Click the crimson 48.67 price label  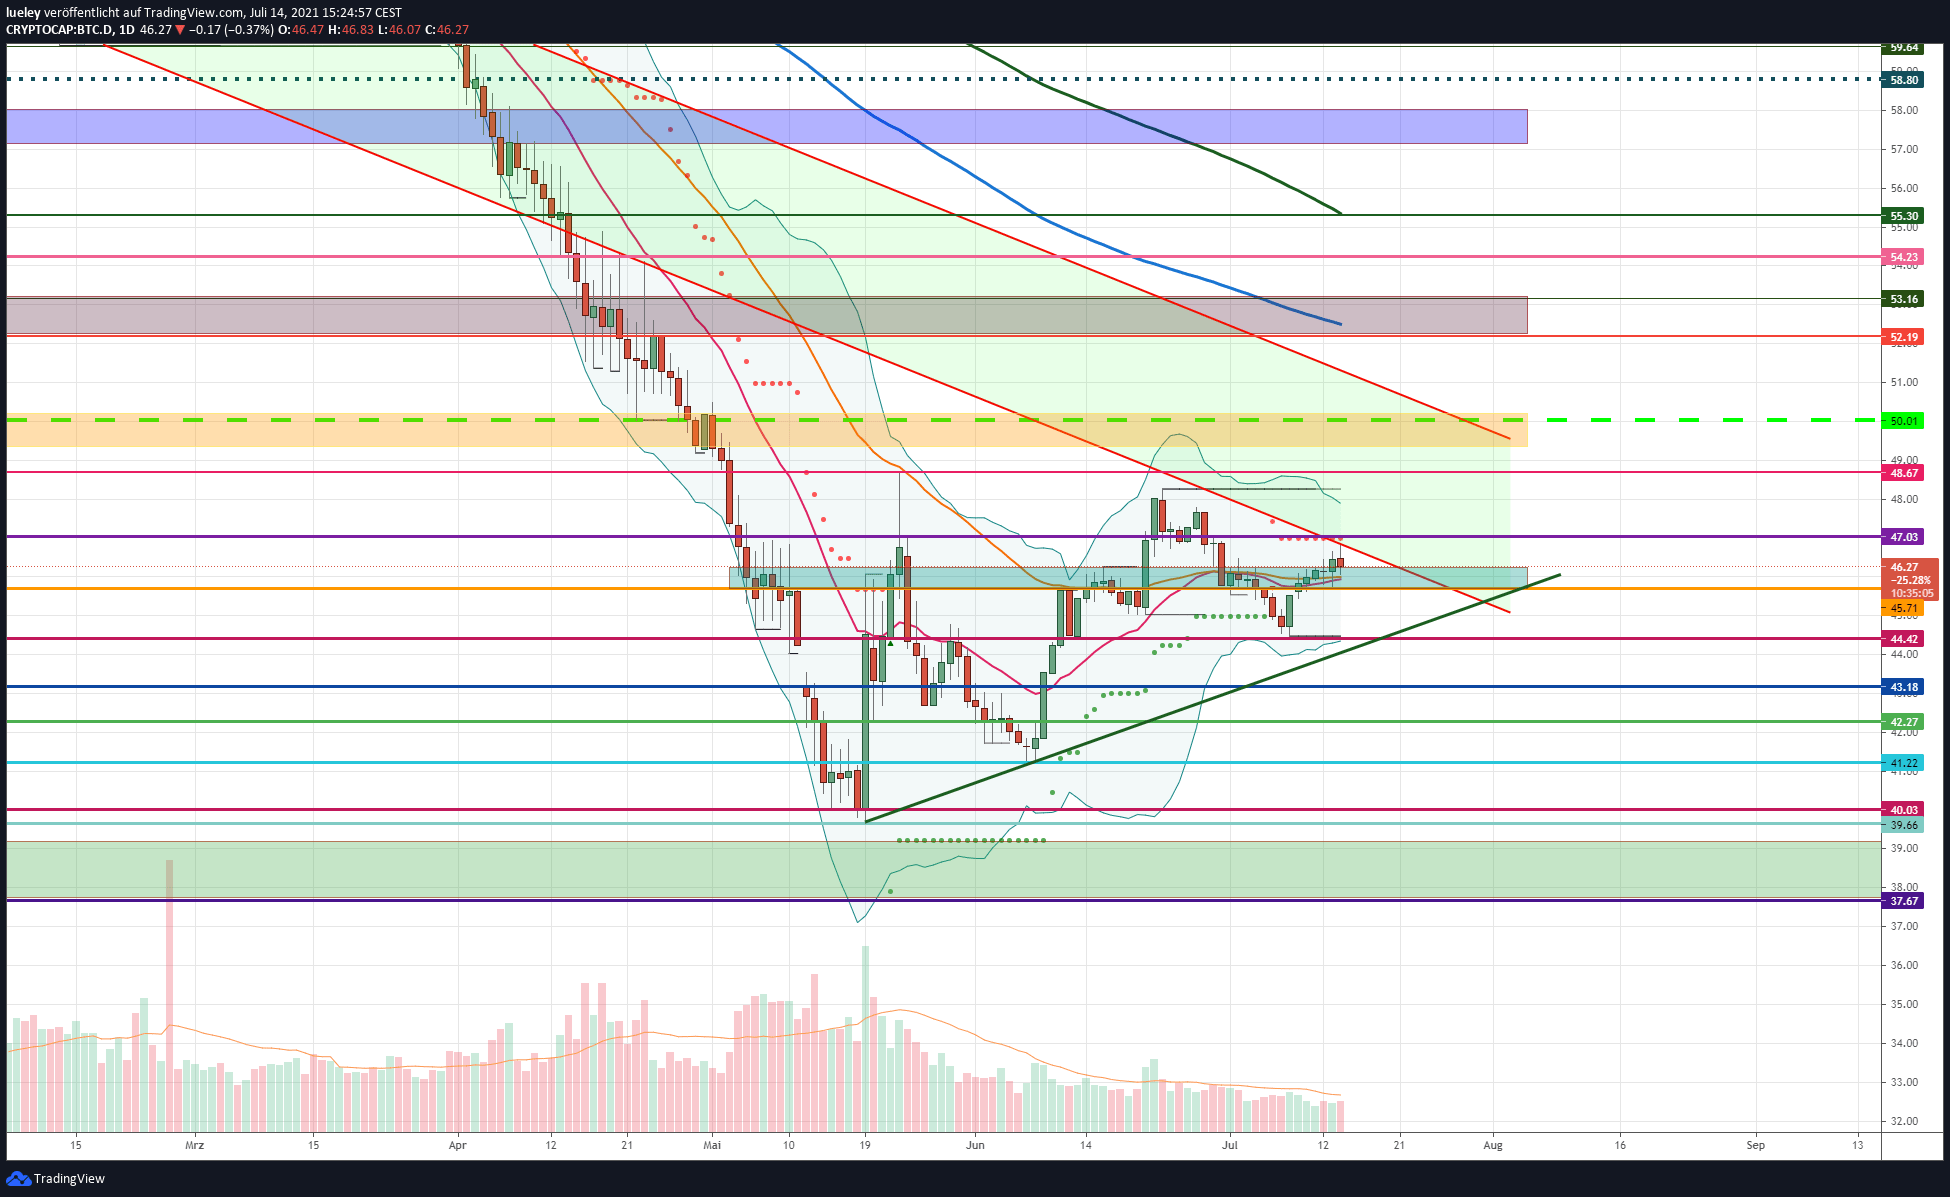tap(1904, 473)
